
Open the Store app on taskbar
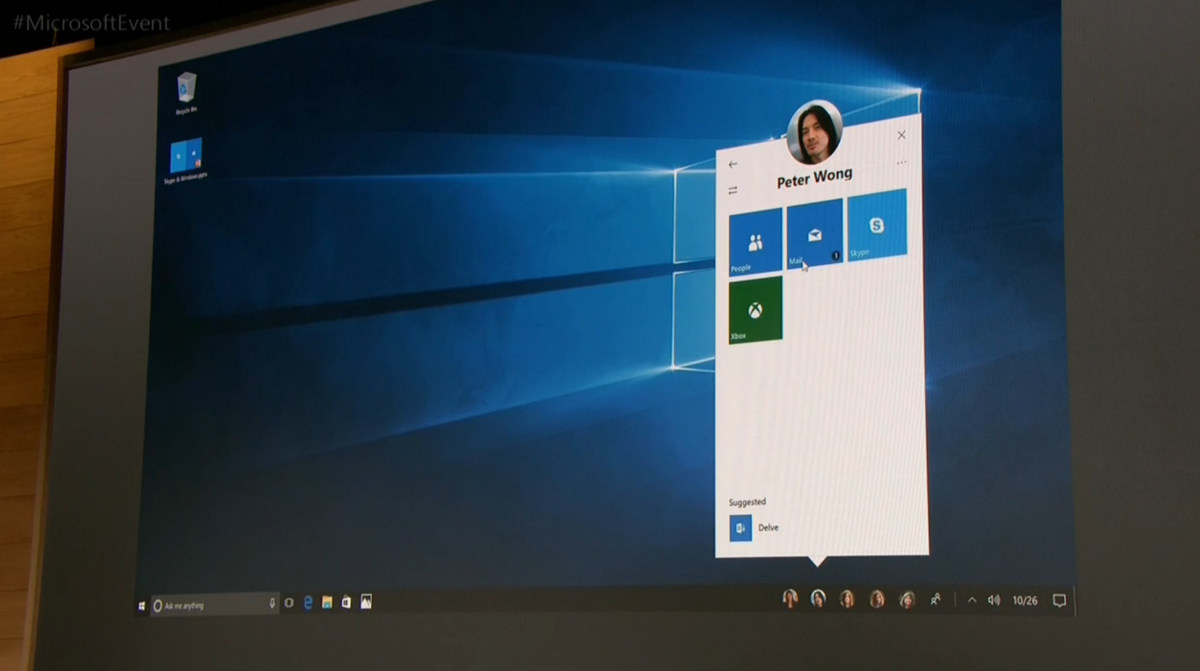346,602
